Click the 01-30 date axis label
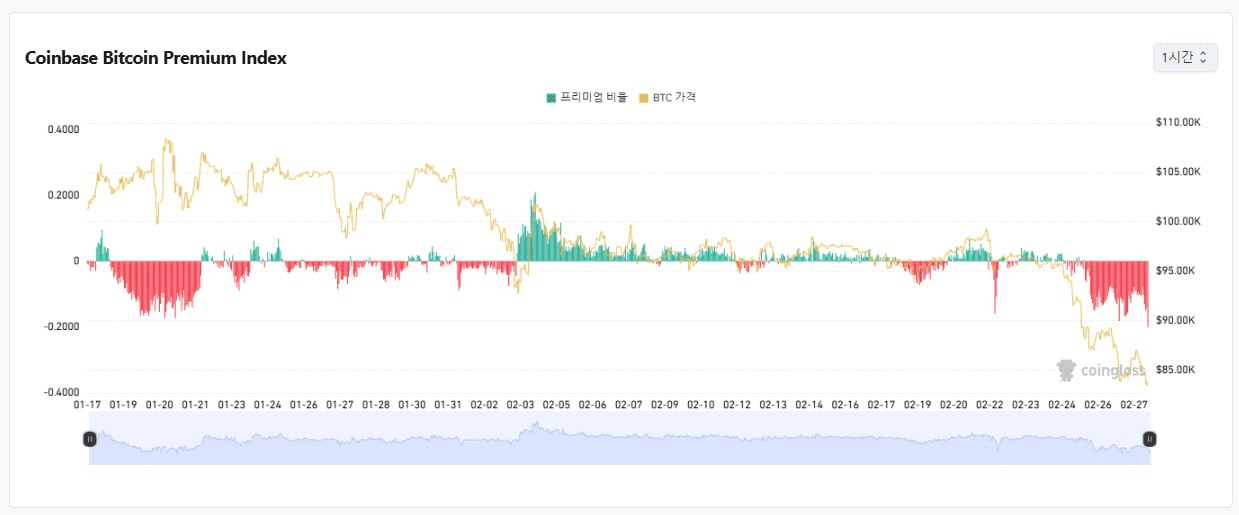The height and width of the screenshot is (515, 1239). coord(412,405)
